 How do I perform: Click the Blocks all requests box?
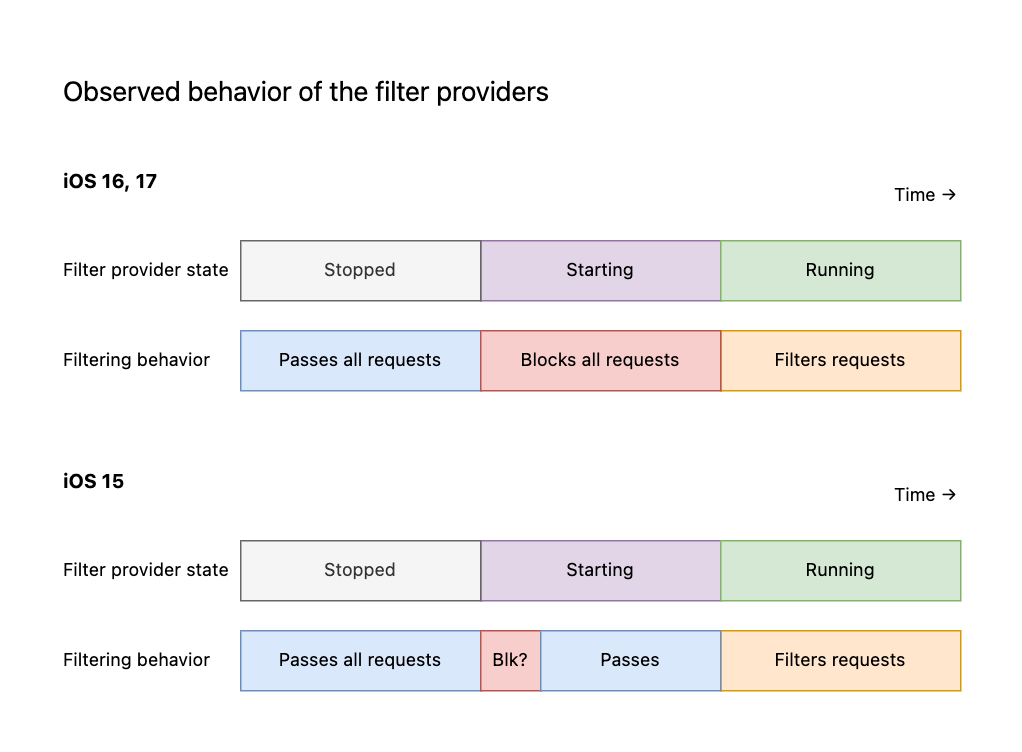tap(600, 360)
